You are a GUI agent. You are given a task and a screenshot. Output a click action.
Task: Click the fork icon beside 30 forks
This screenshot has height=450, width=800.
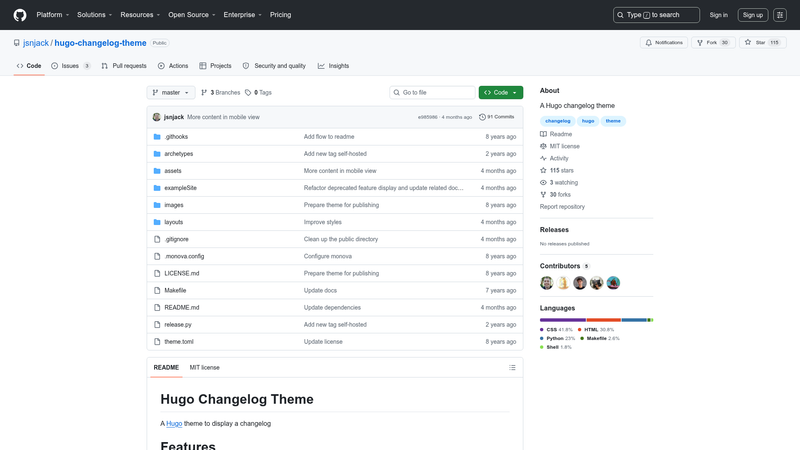pos(543,194)
